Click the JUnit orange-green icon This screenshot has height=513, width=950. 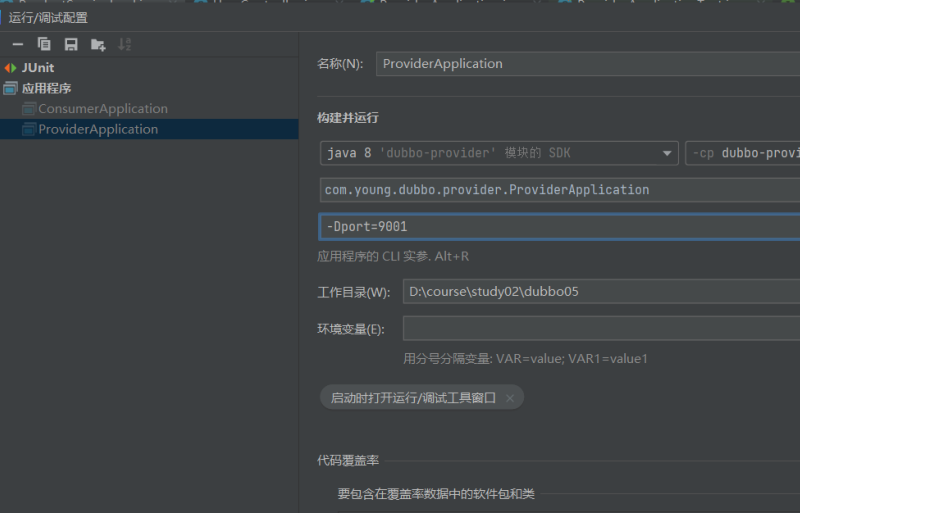(x=11, y=68)
